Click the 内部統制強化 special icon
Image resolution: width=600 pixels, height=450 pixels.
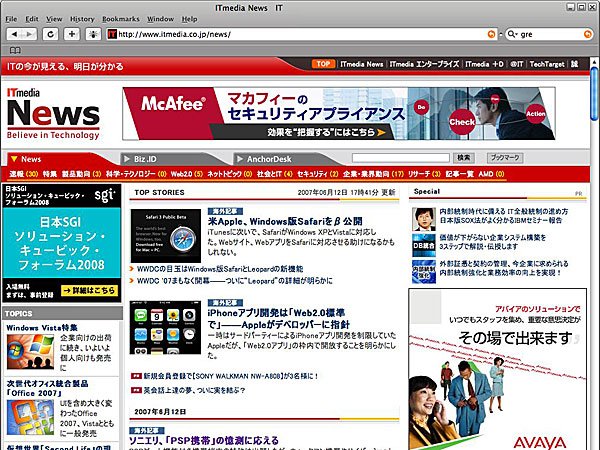pyautogui.click(x=424, y=272)
